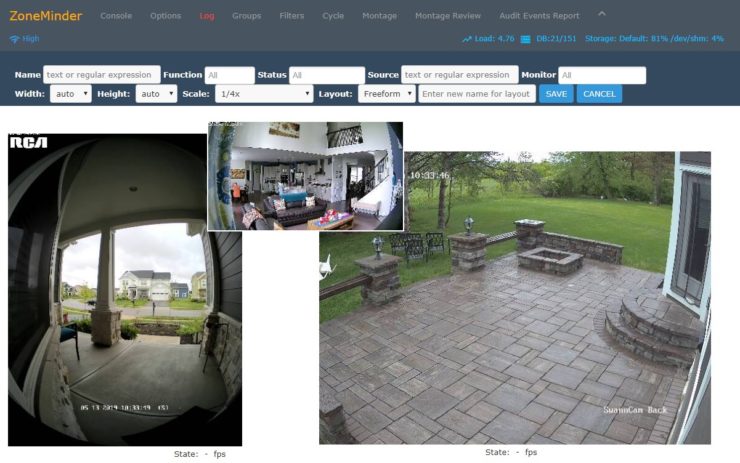Viewport: 740px width, 463px height.
Task: Open the Groups menu item
Action: click(246, 16)
